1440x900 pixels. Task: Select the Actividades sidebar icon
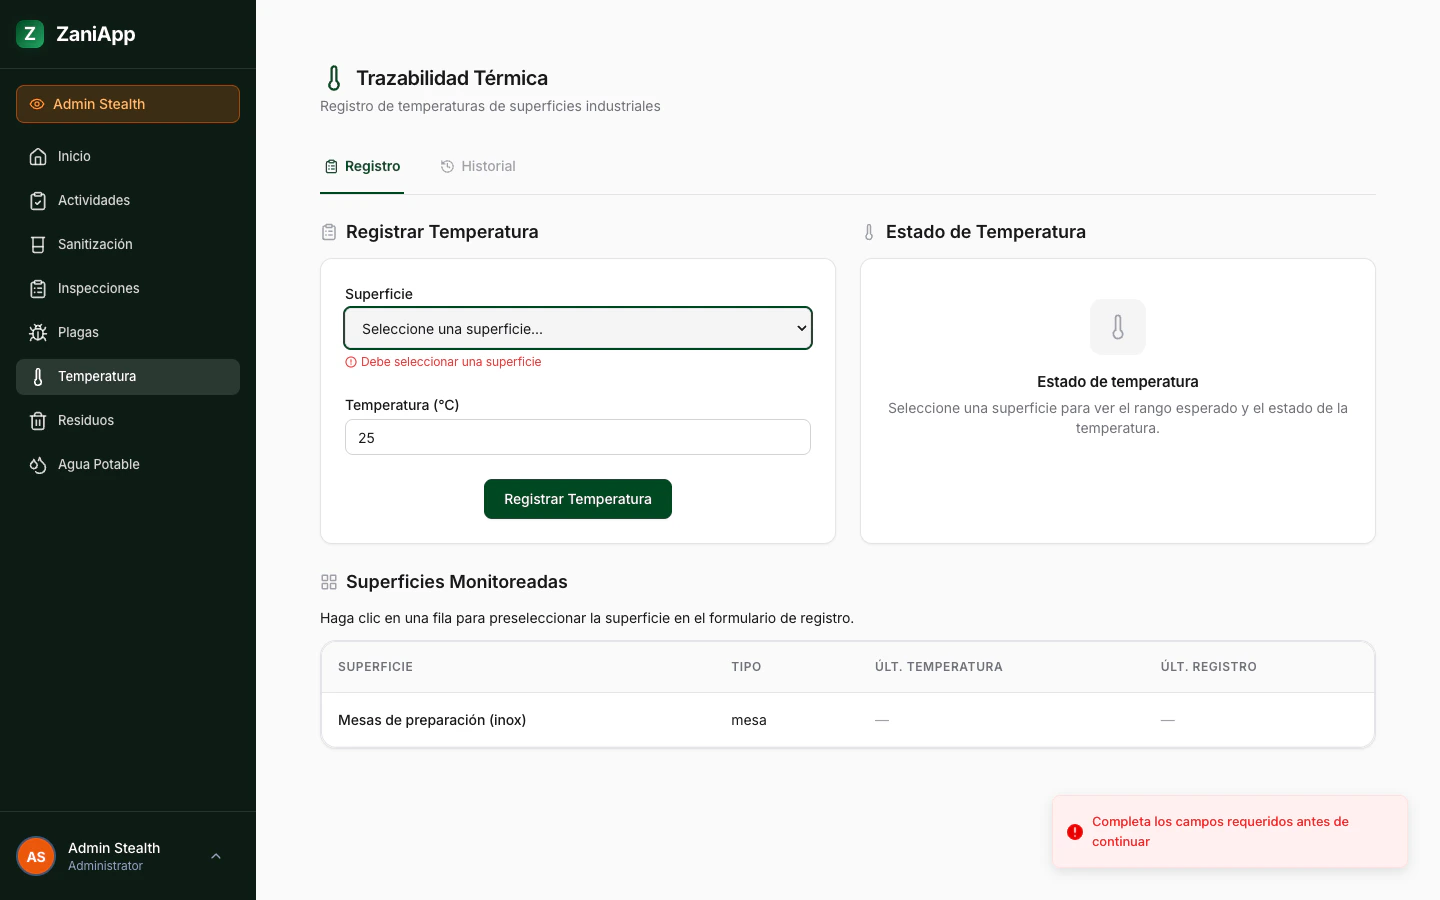(37, 200)
